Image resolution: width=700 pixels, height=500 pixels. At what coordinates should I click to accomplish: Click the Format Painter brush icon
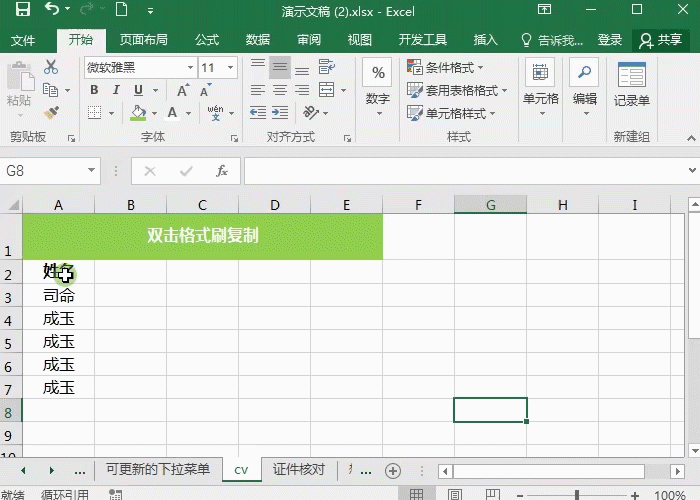[x=51, y=113]
